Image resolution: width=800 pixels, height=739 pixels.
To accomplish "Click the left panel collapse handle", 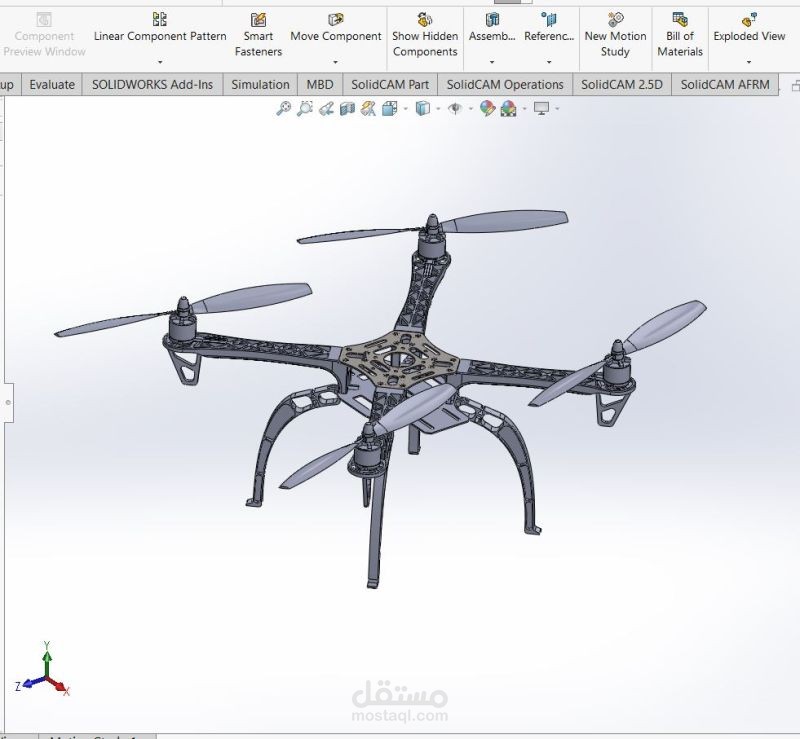I will [8, 402].
